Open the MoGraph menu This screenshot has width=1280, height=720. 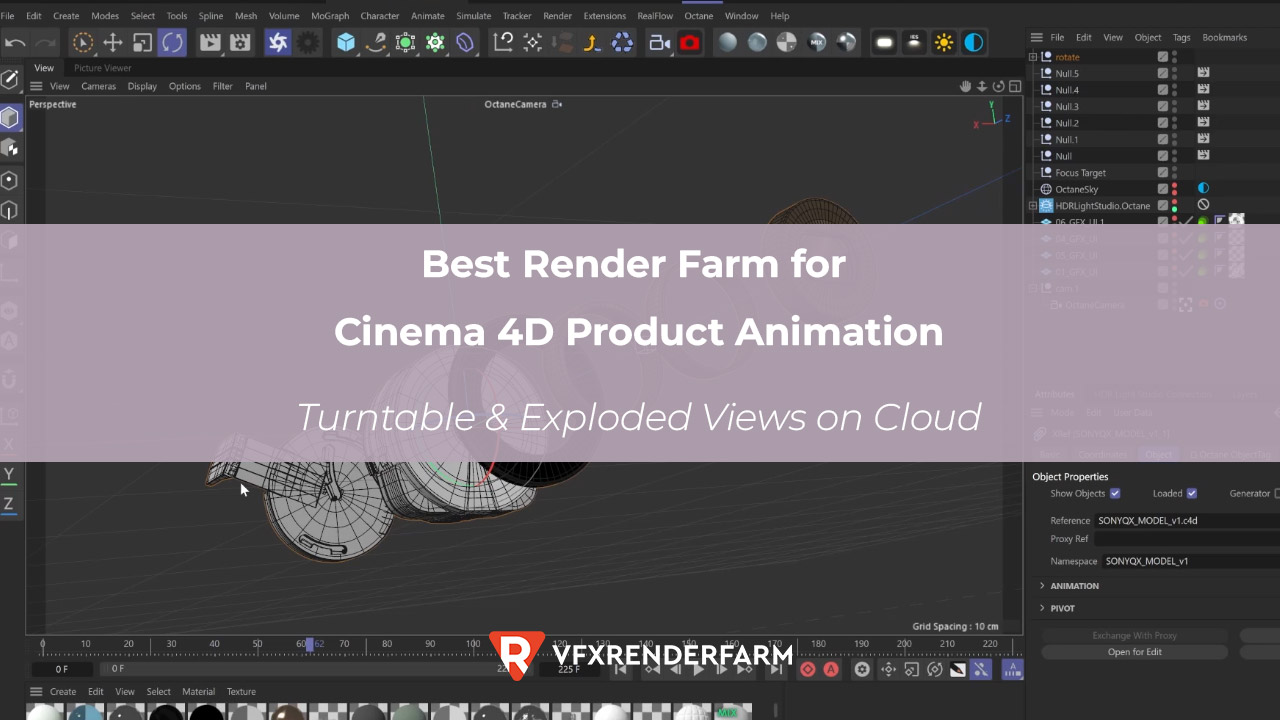[x=330, y=15]
